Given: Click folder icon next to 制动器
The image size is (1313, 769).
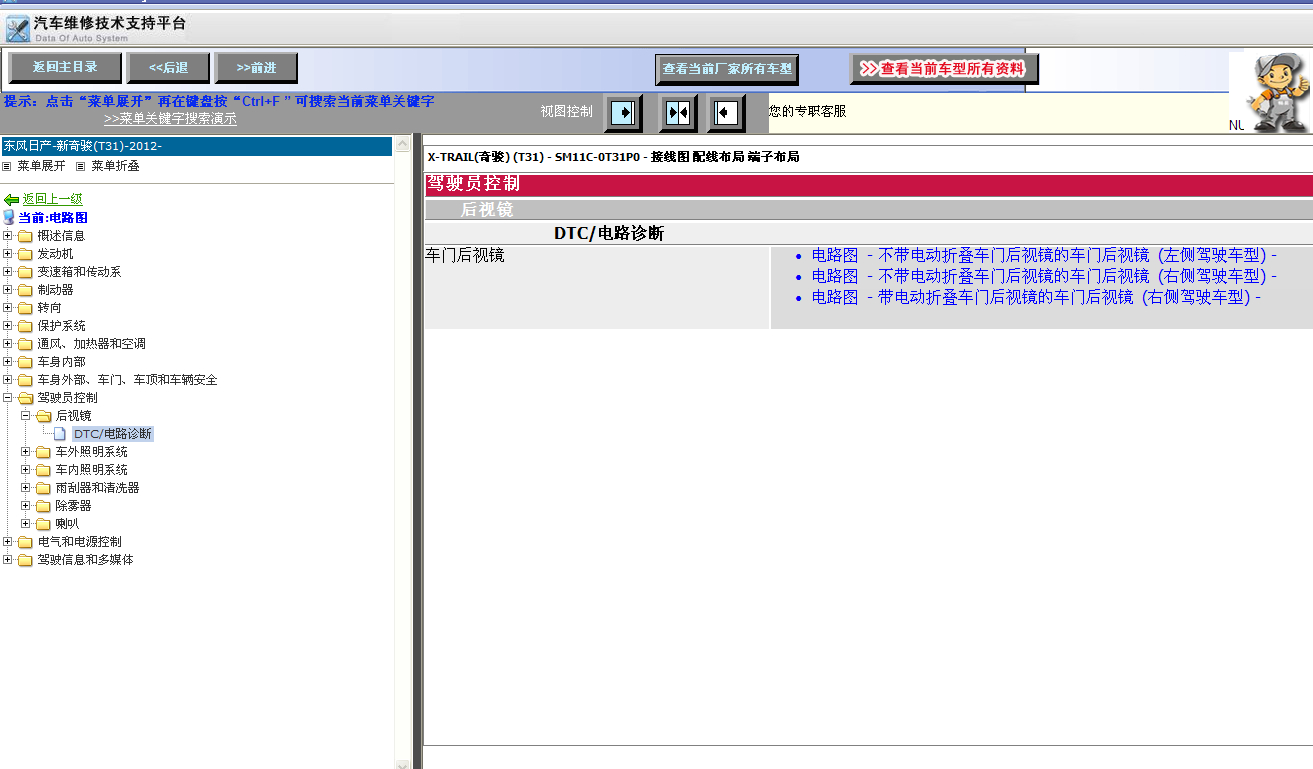Looking at the screenshot, I should (x=25, y=290).
